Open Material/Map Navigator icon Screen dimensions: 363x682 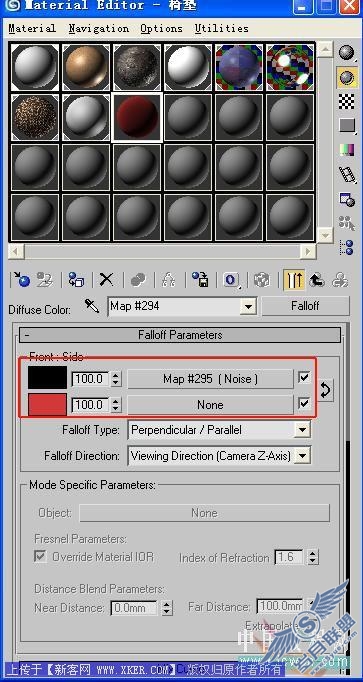(346, 247)
